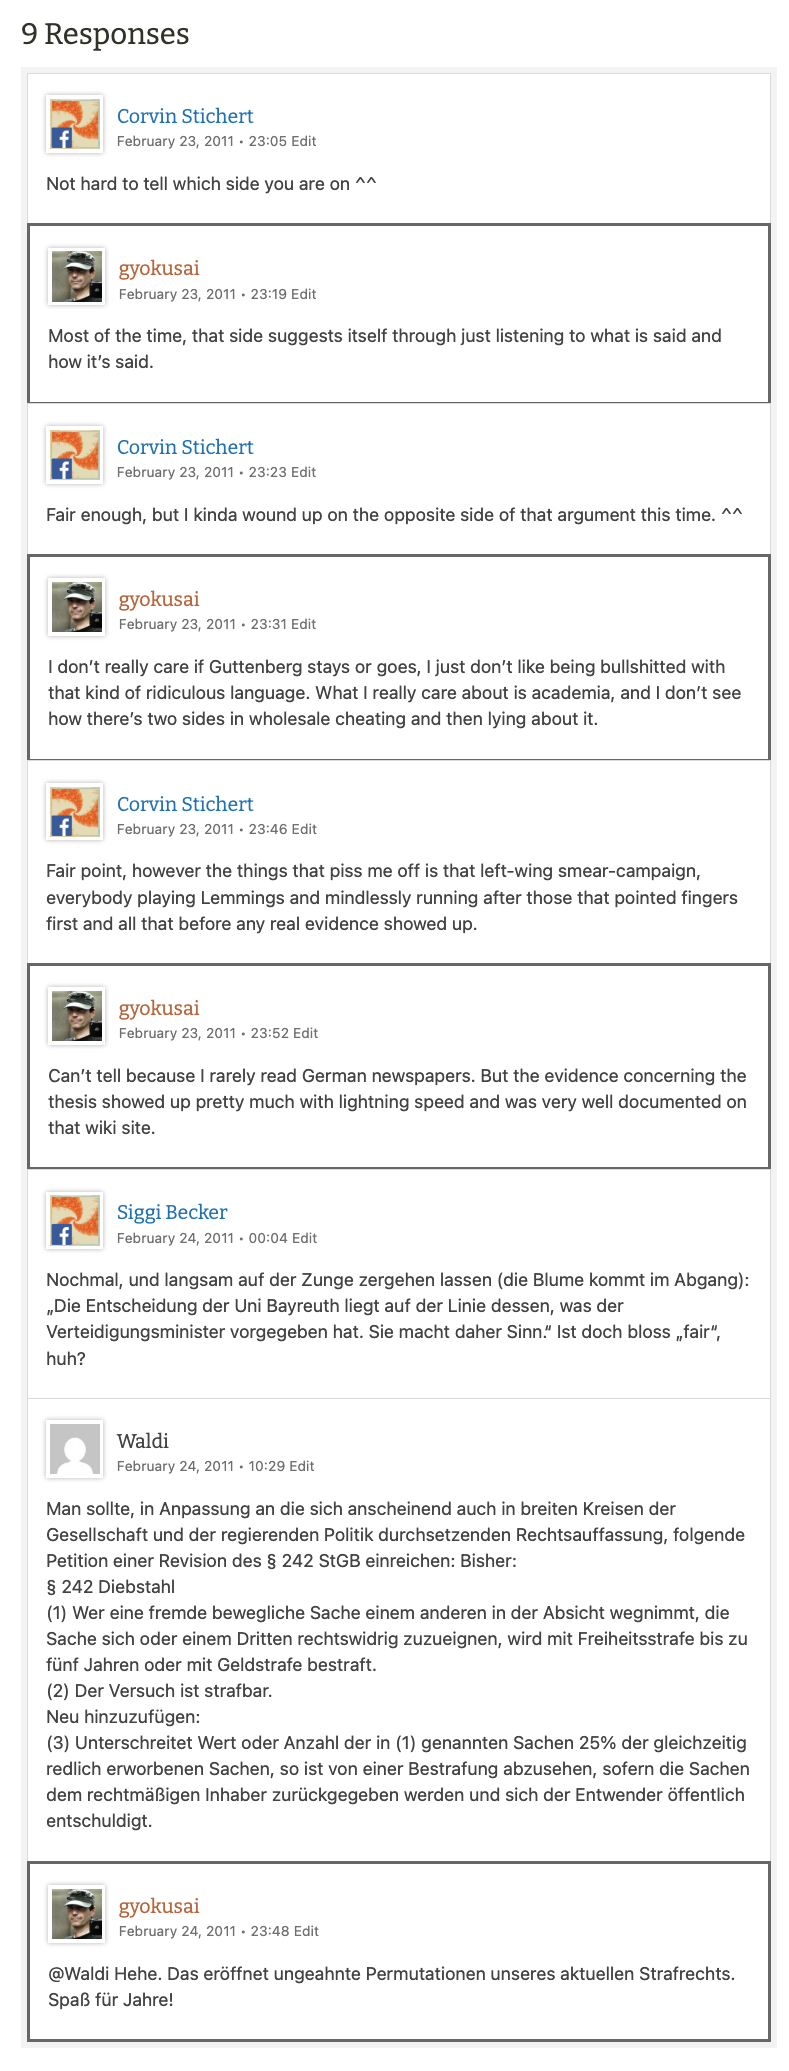Click Corvin Stichert's avatar on the 23:05 comment
Screen dimensions: 789x2071
pos(75,124)
